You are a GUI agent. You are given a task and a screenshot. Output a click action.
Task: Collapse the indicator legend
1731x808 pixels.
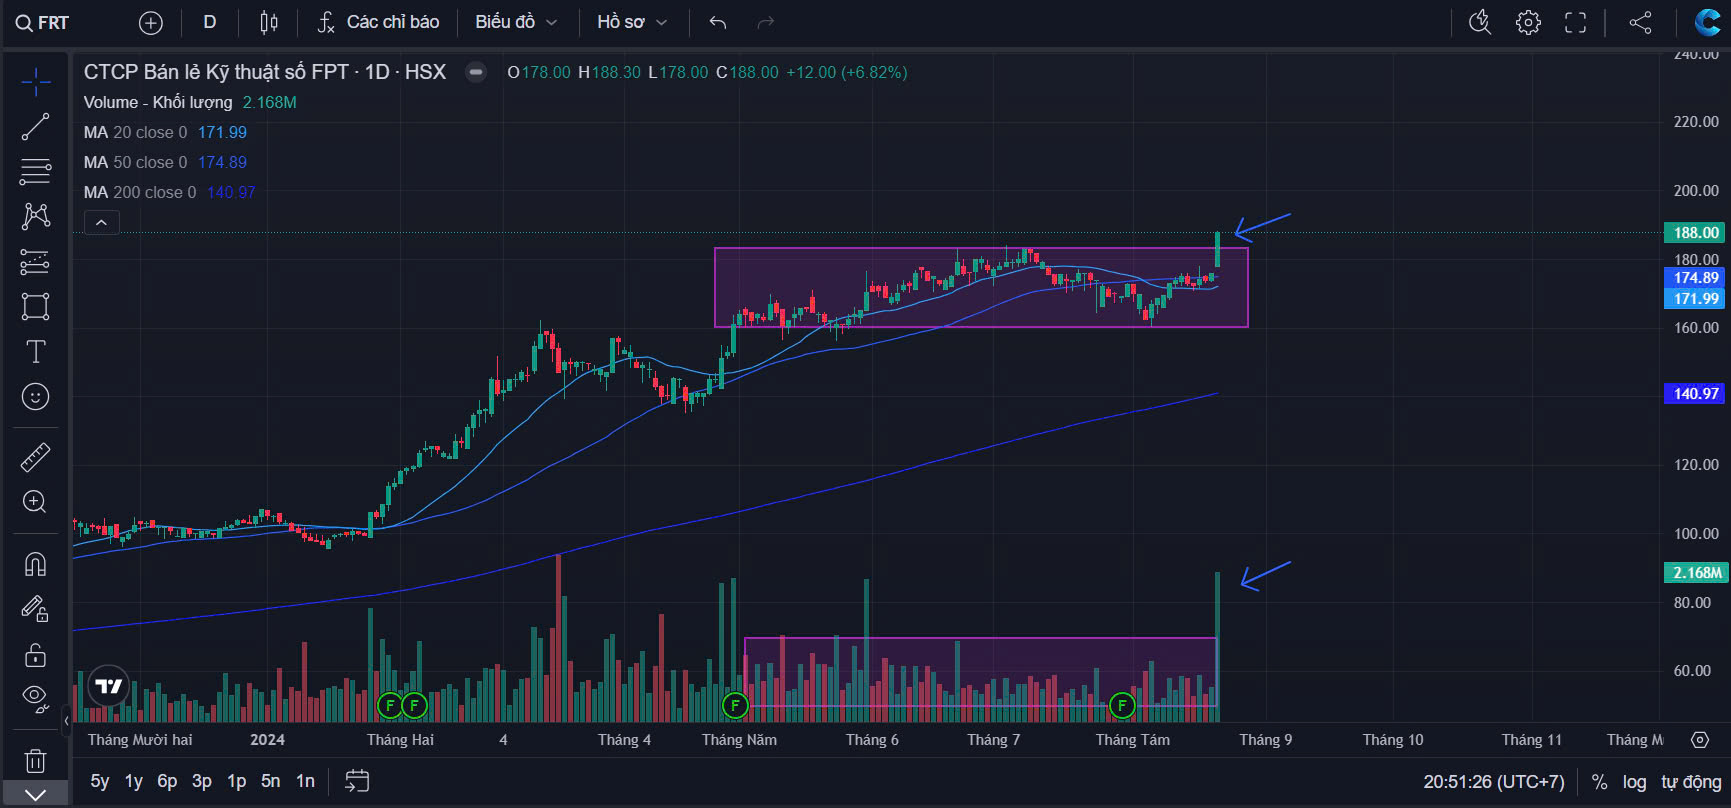pos(102,223)
